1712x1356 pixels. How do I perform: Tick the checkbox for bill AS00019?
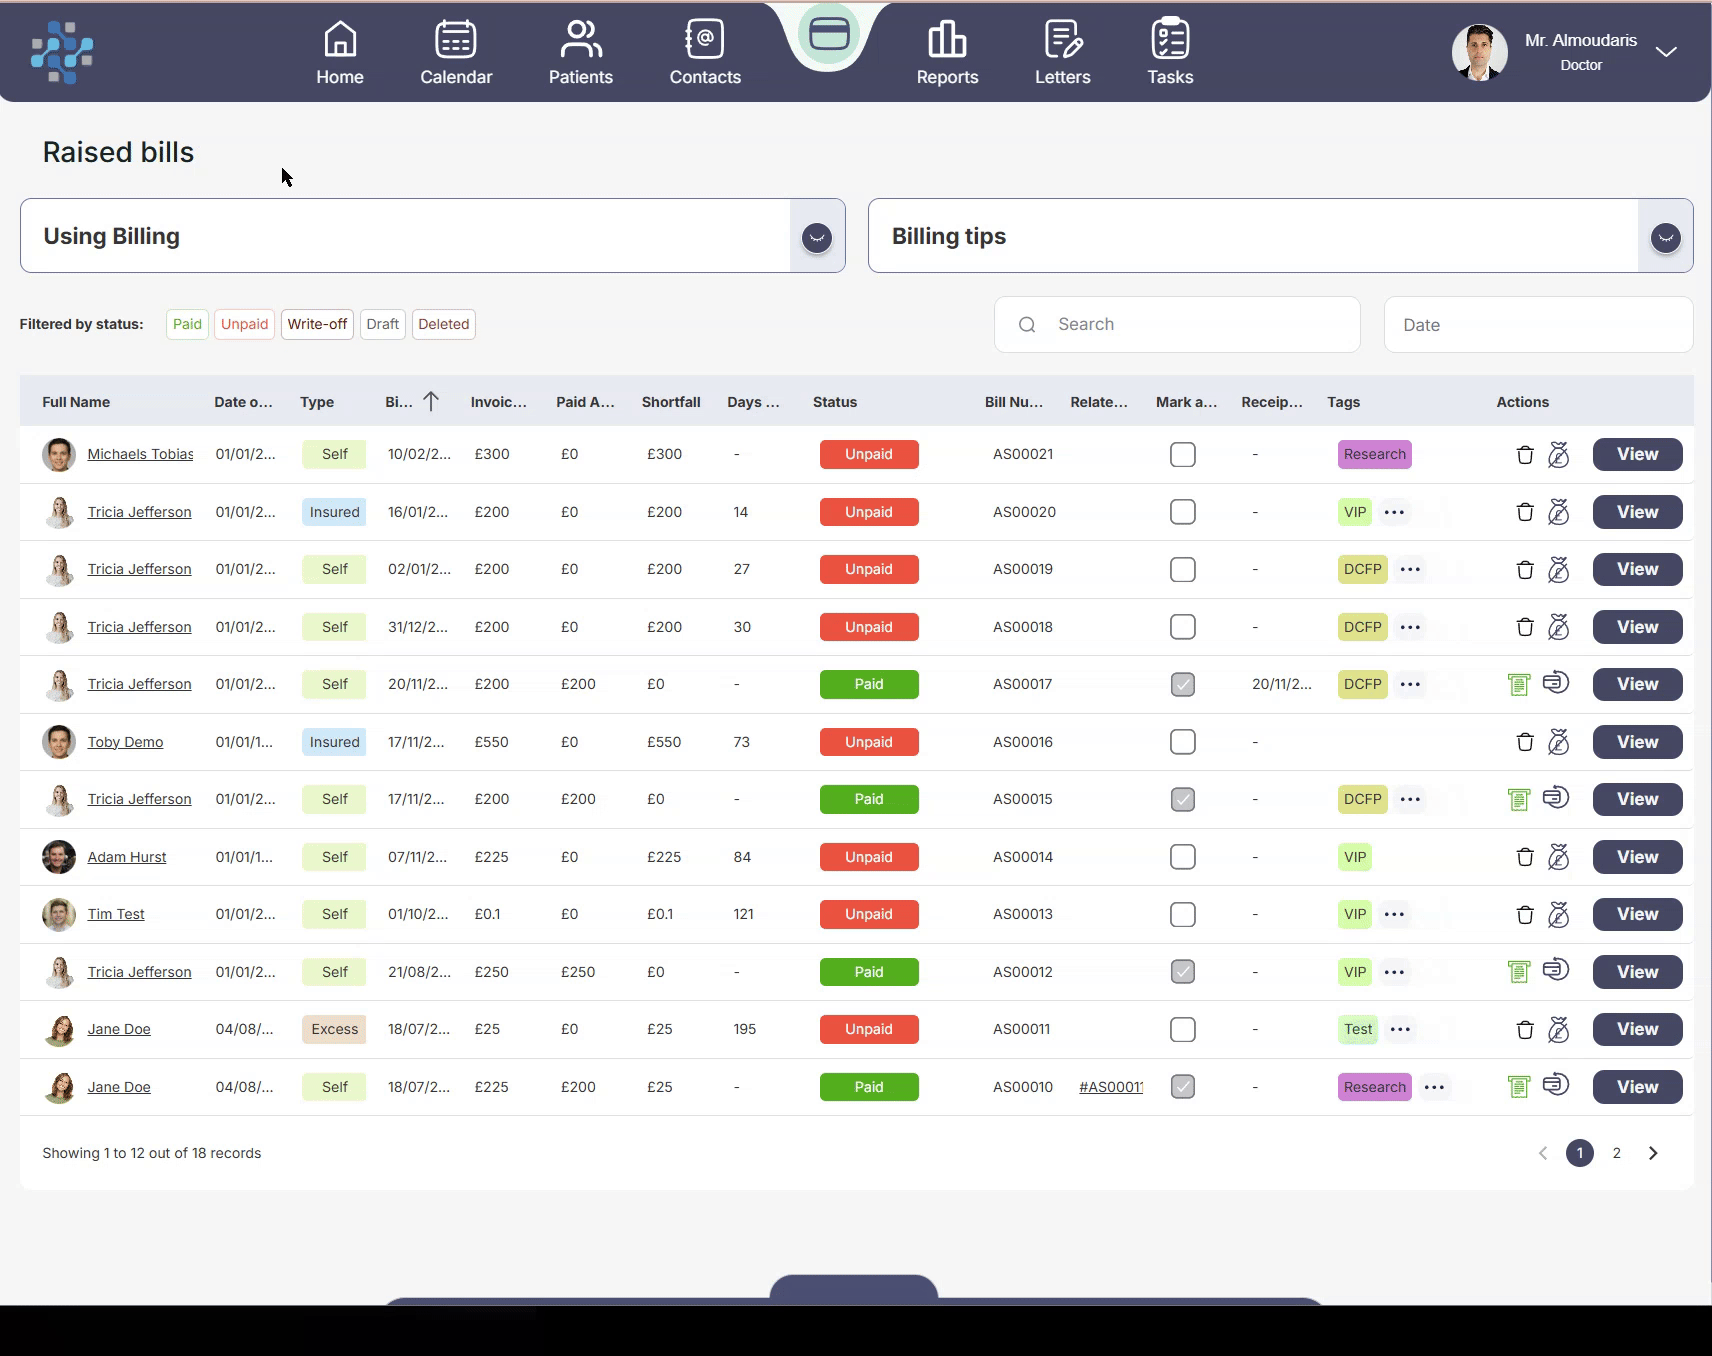coord(1183,570)
